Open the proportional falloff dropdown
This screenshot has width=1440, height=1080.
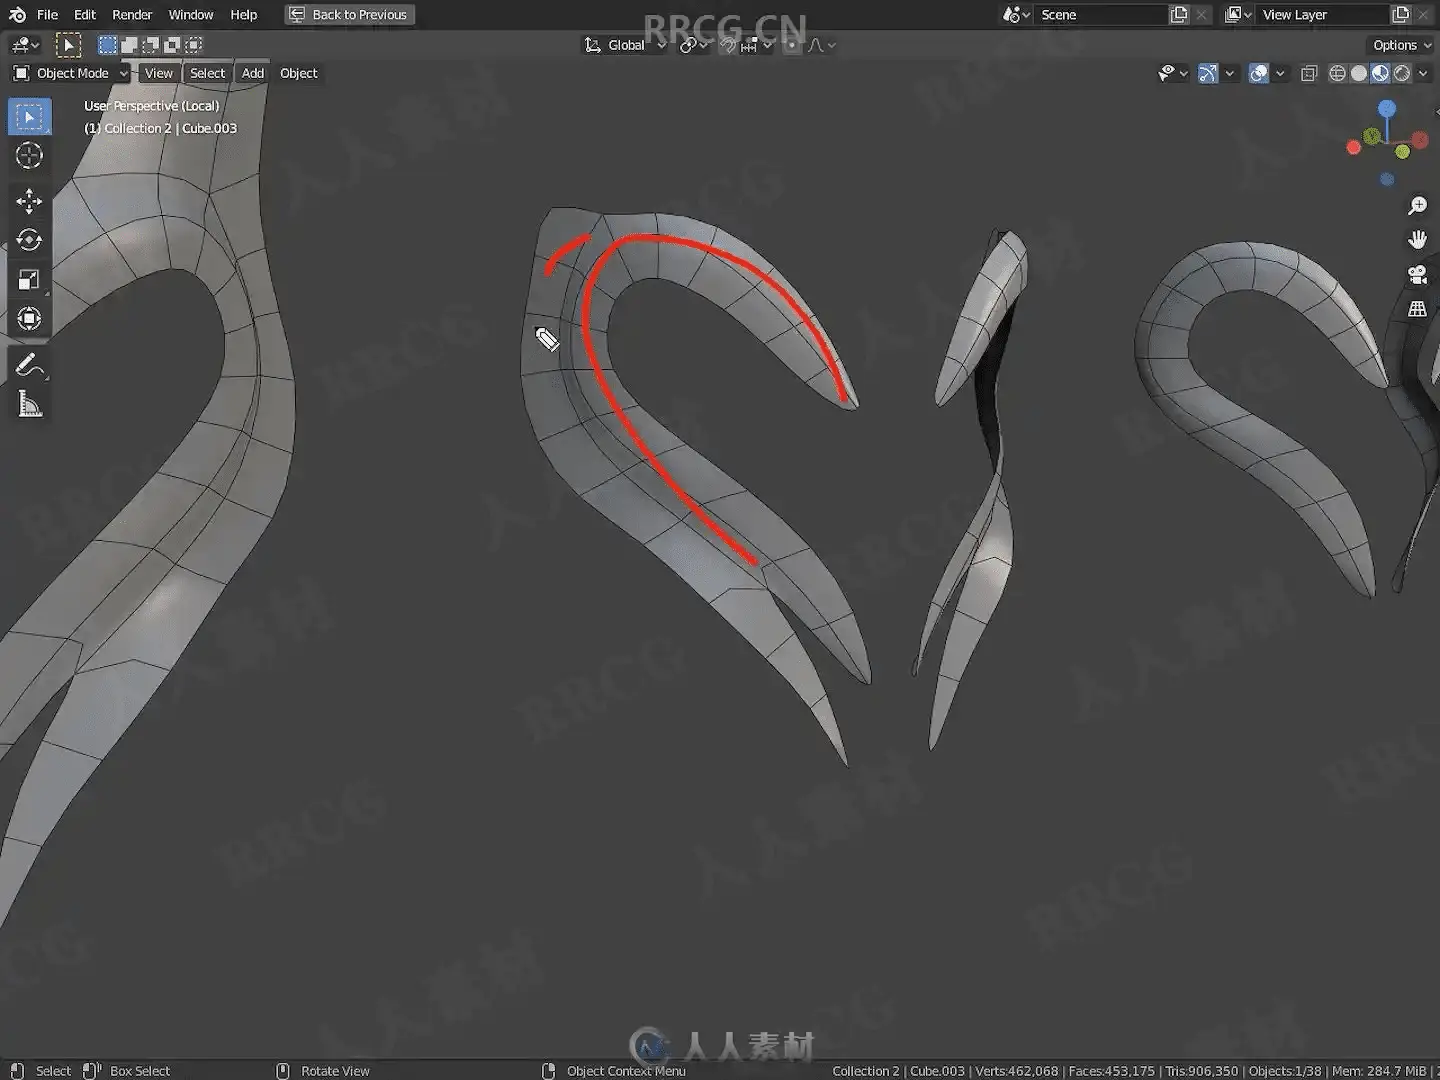(x=821, y=45)
